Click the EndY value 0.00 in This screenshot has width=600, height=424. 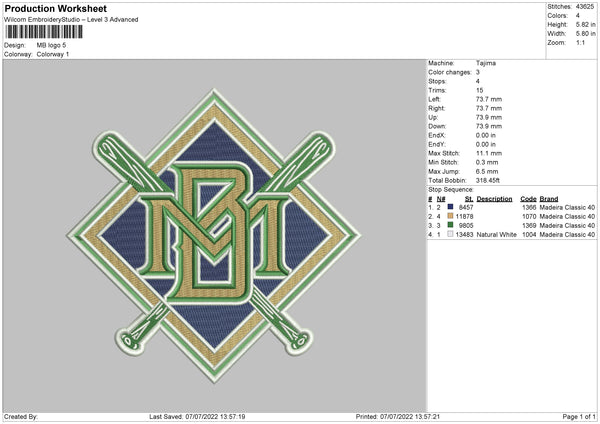tap(486, 145)
